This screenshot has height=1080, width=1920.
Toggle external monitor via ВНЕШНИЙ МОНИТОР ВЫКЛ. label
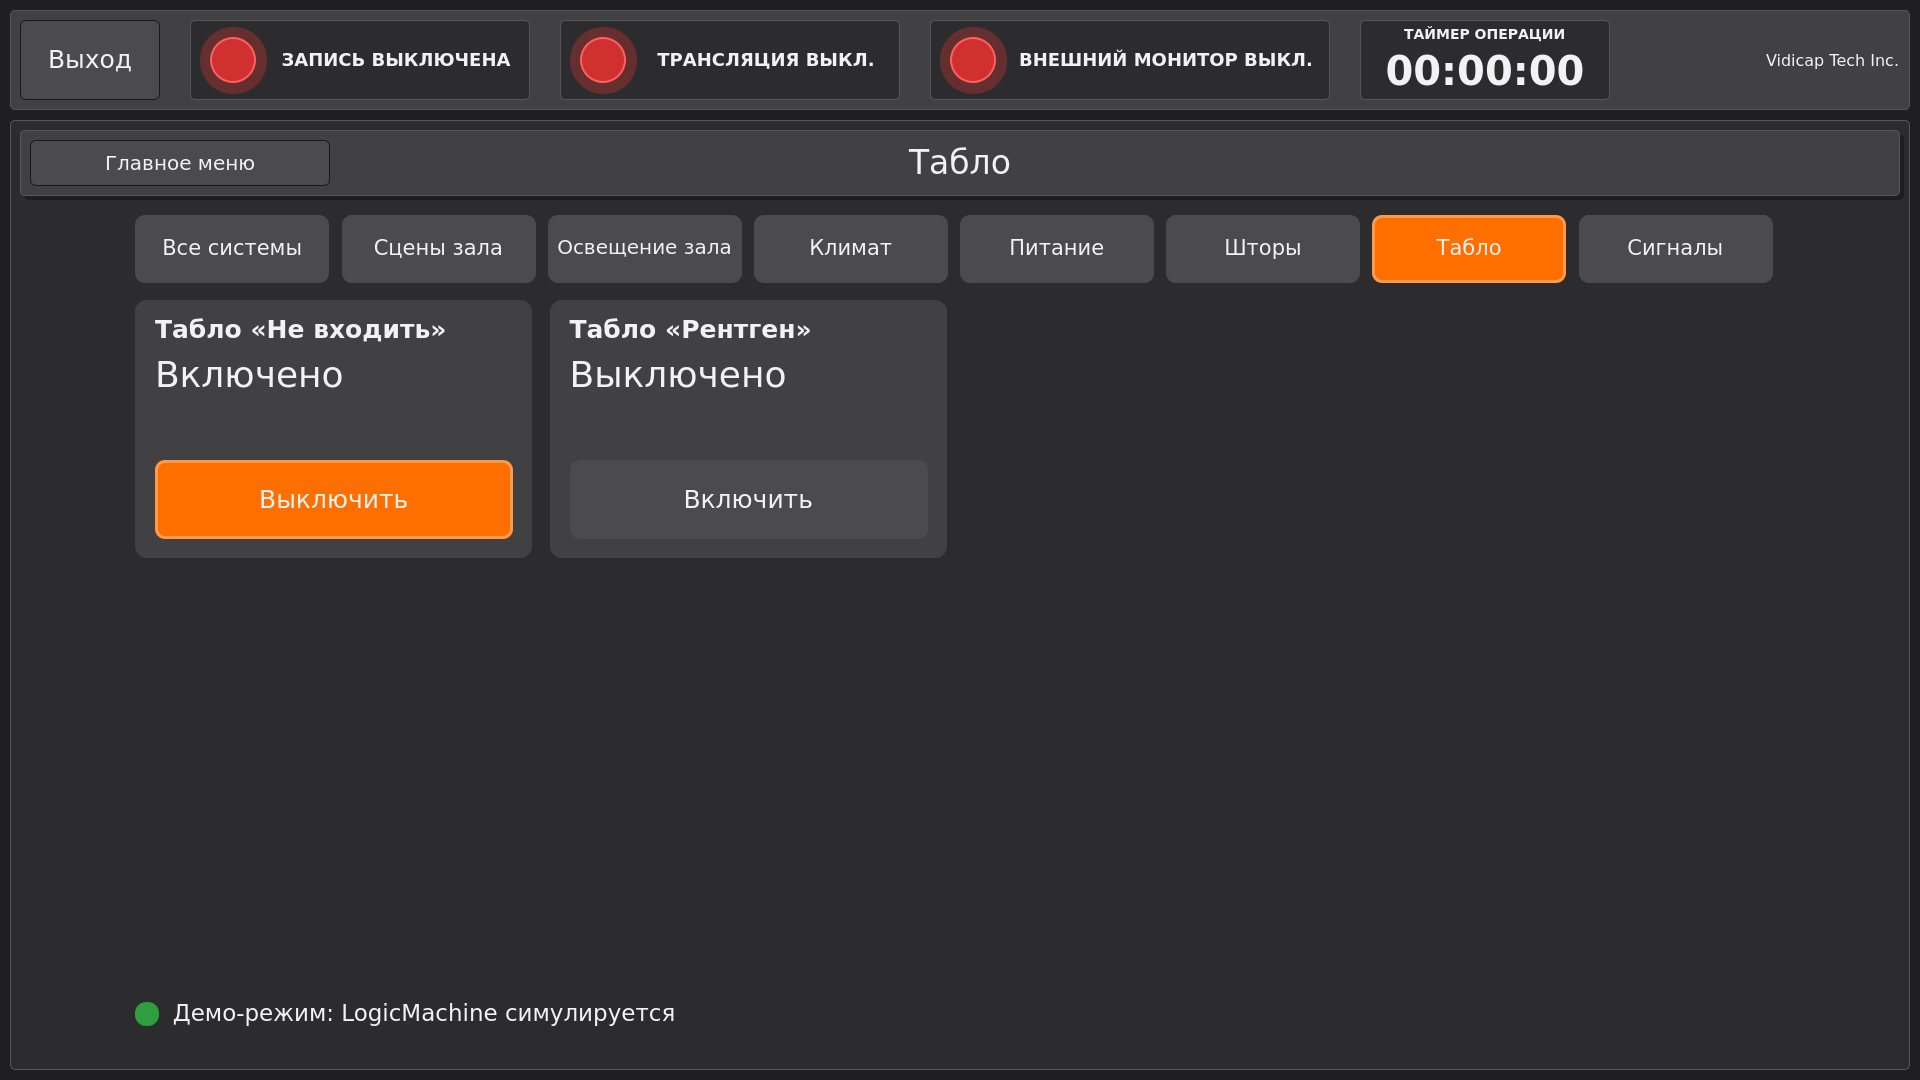click(1165, 60)
